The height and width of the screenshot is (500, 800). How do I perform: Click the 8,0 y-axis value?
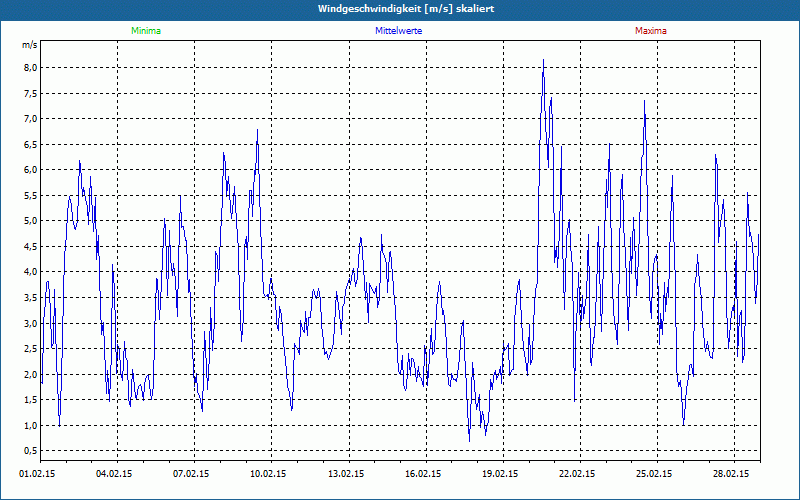click(x=32, y=68)
